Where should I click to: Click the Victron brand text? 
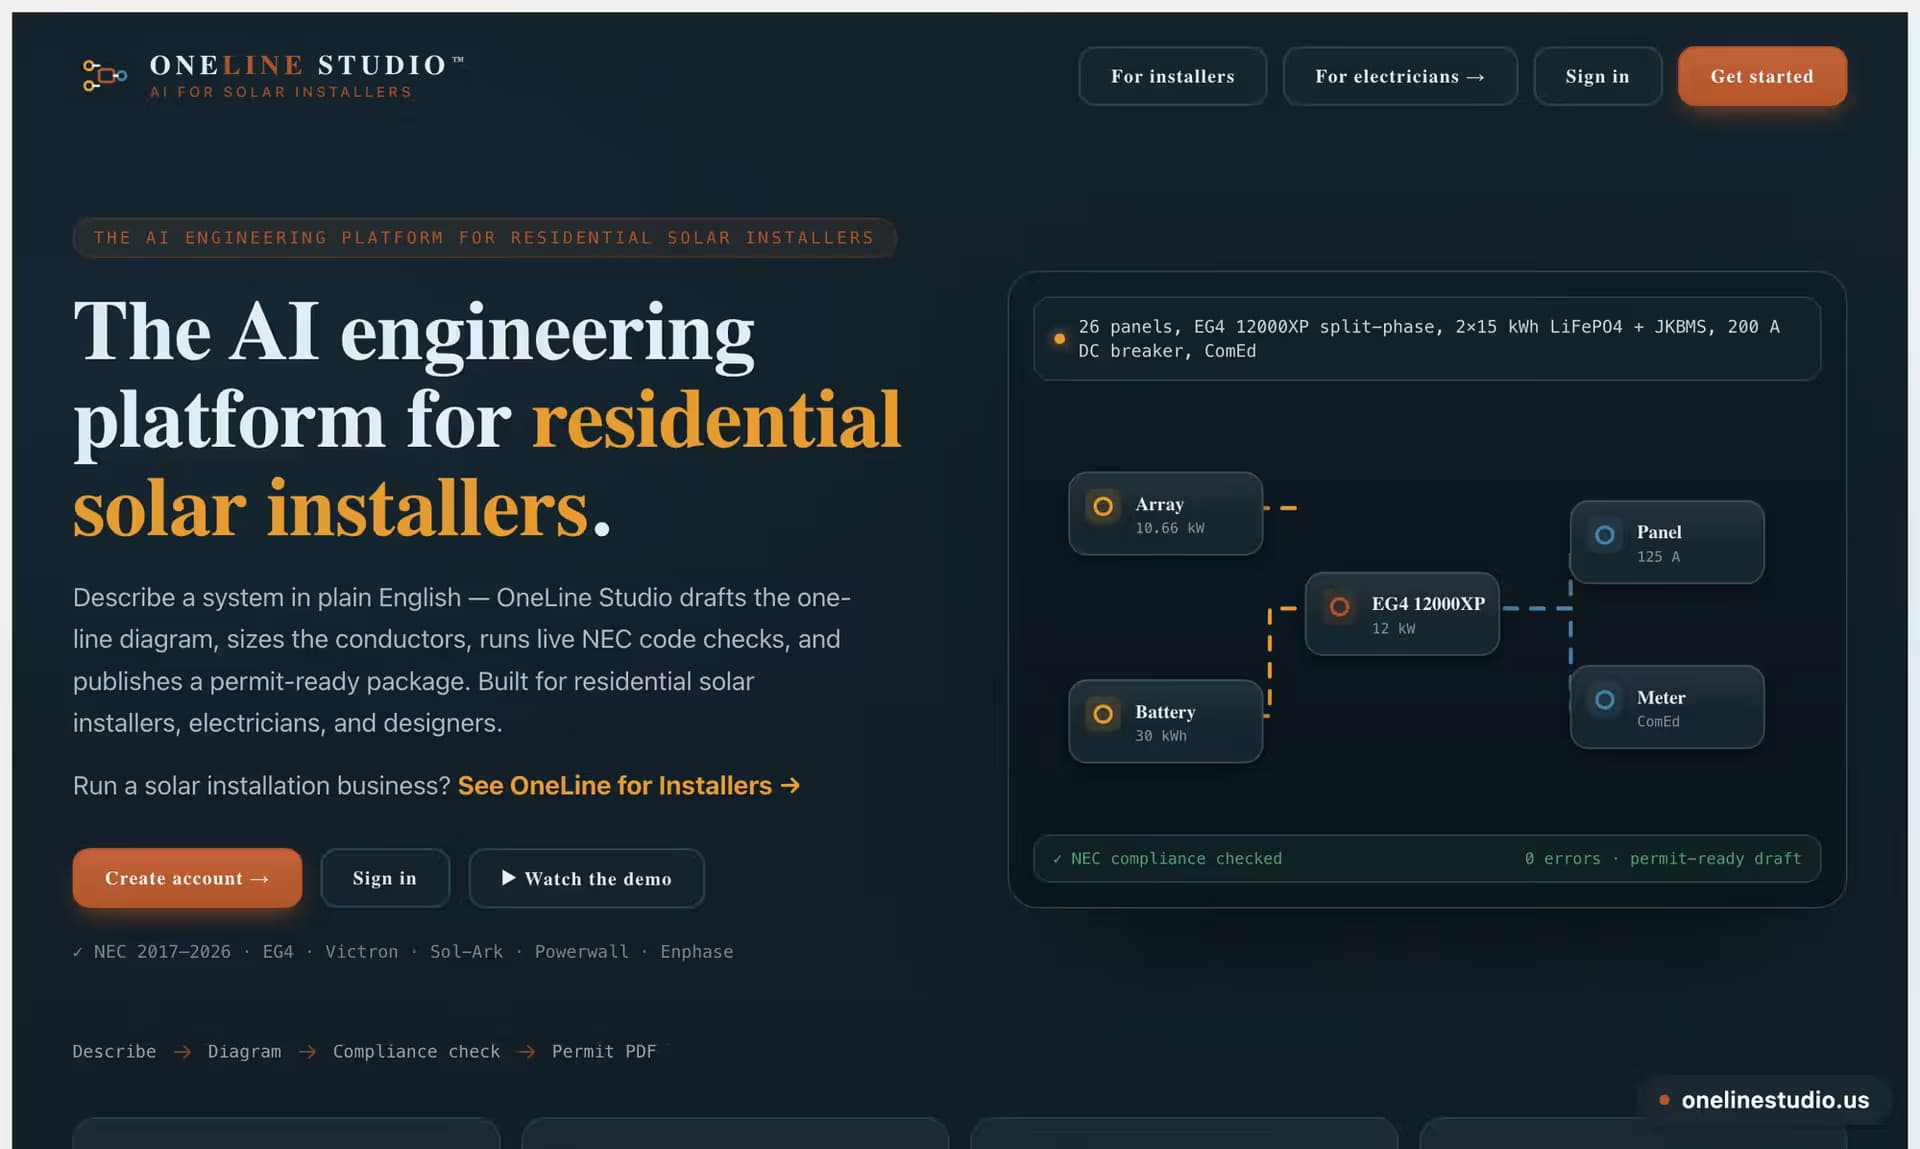(361, 952)
